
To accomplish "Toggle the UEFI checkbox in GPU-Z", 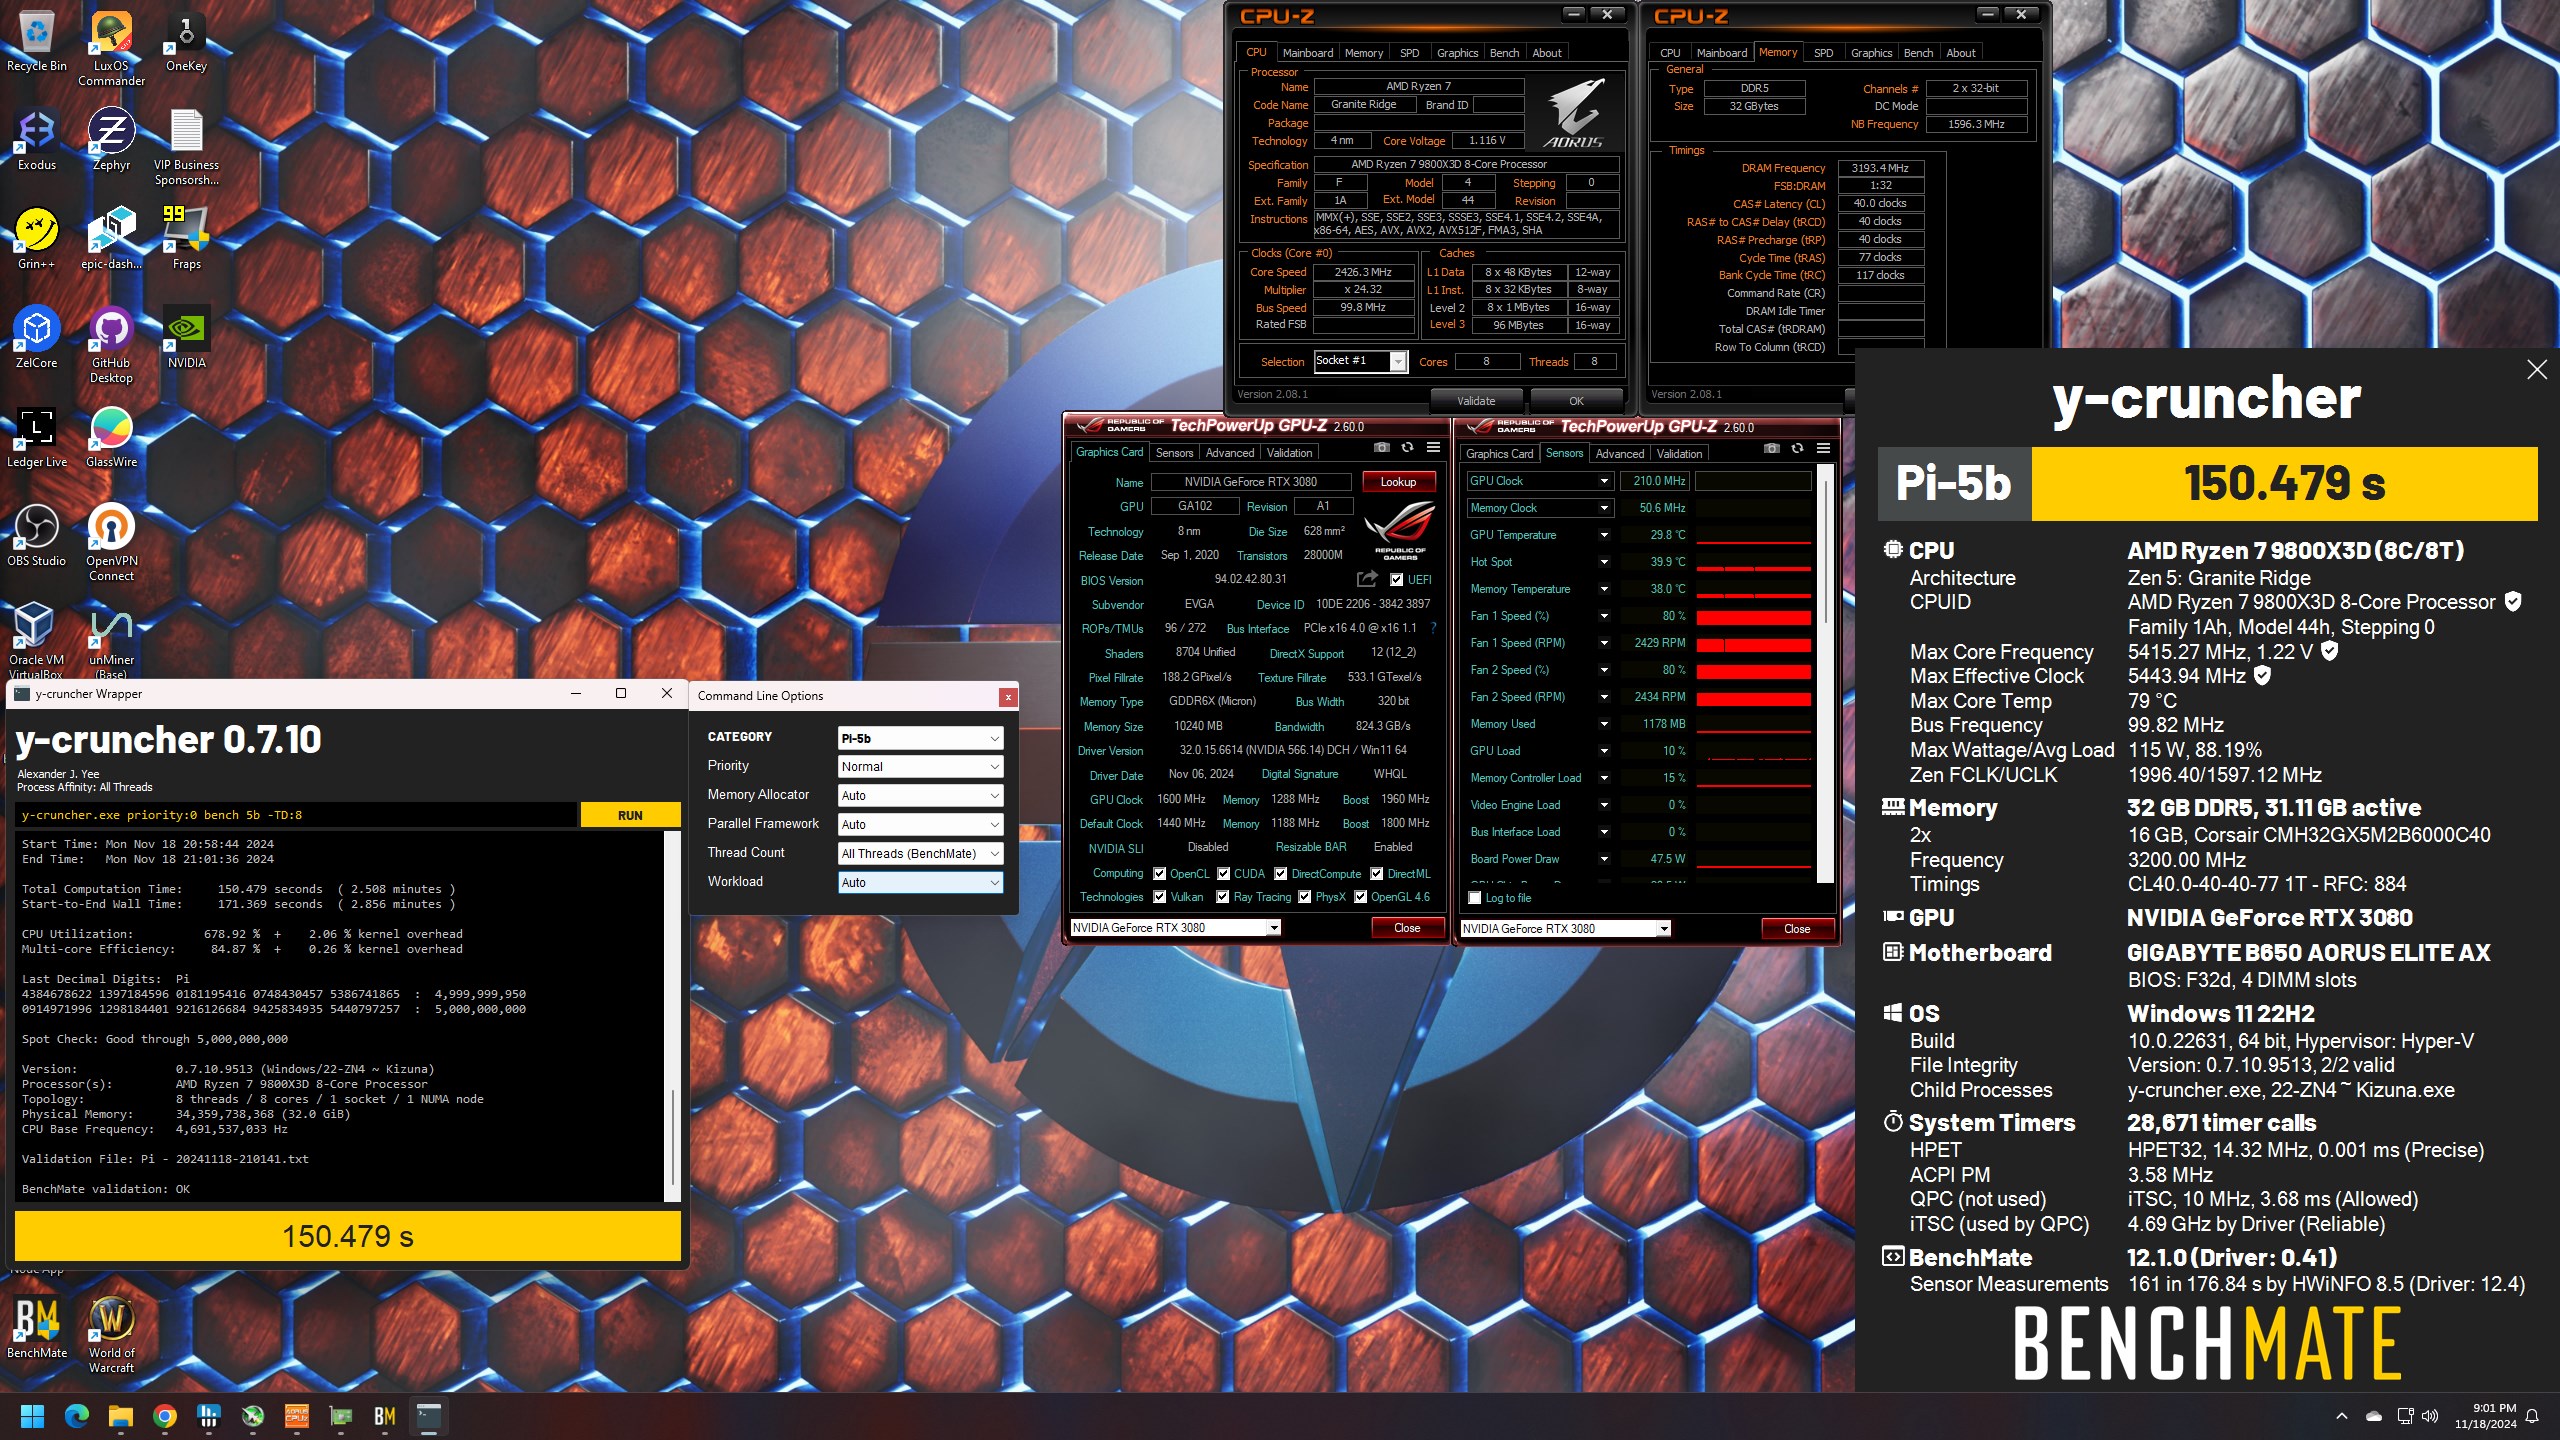I will click(x=1396, y=580).
